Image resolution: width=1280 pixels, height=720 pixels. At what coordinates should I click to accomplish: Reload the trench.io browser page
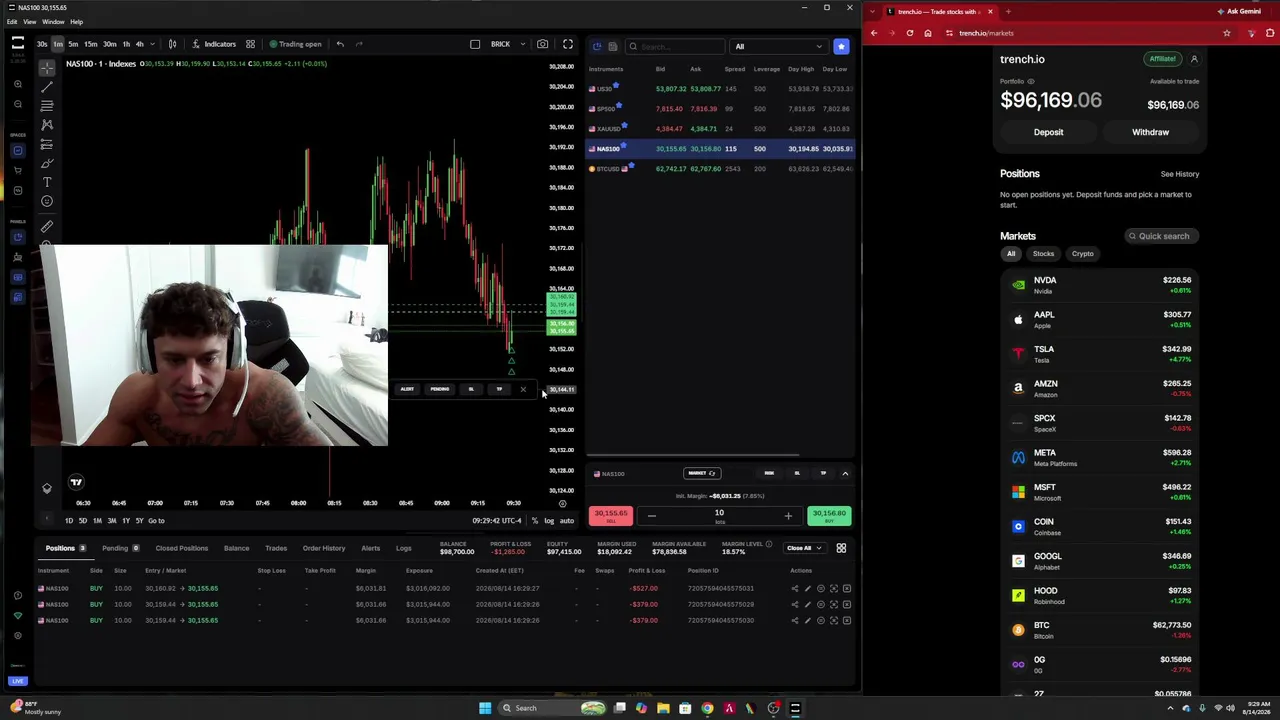point(909,33)
